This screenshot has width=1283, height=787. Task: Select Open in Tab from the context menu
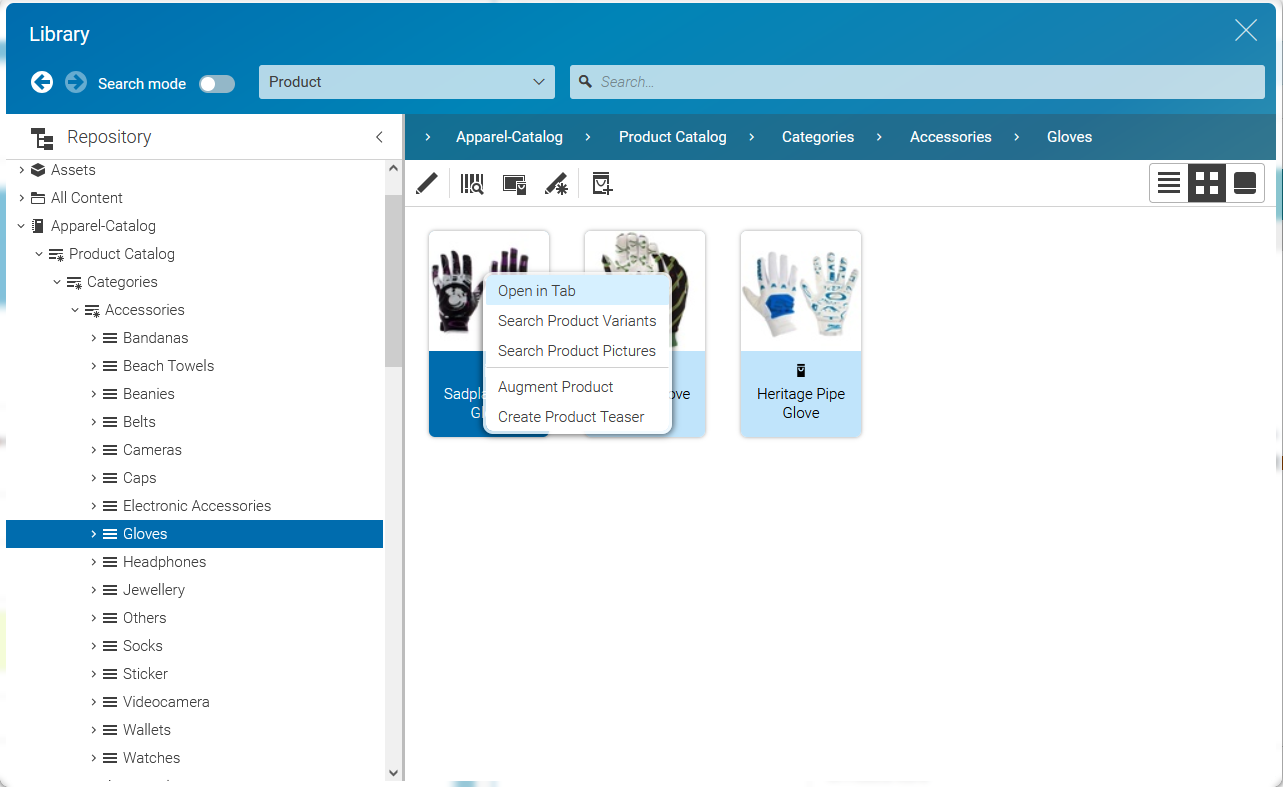click(537, 290)
